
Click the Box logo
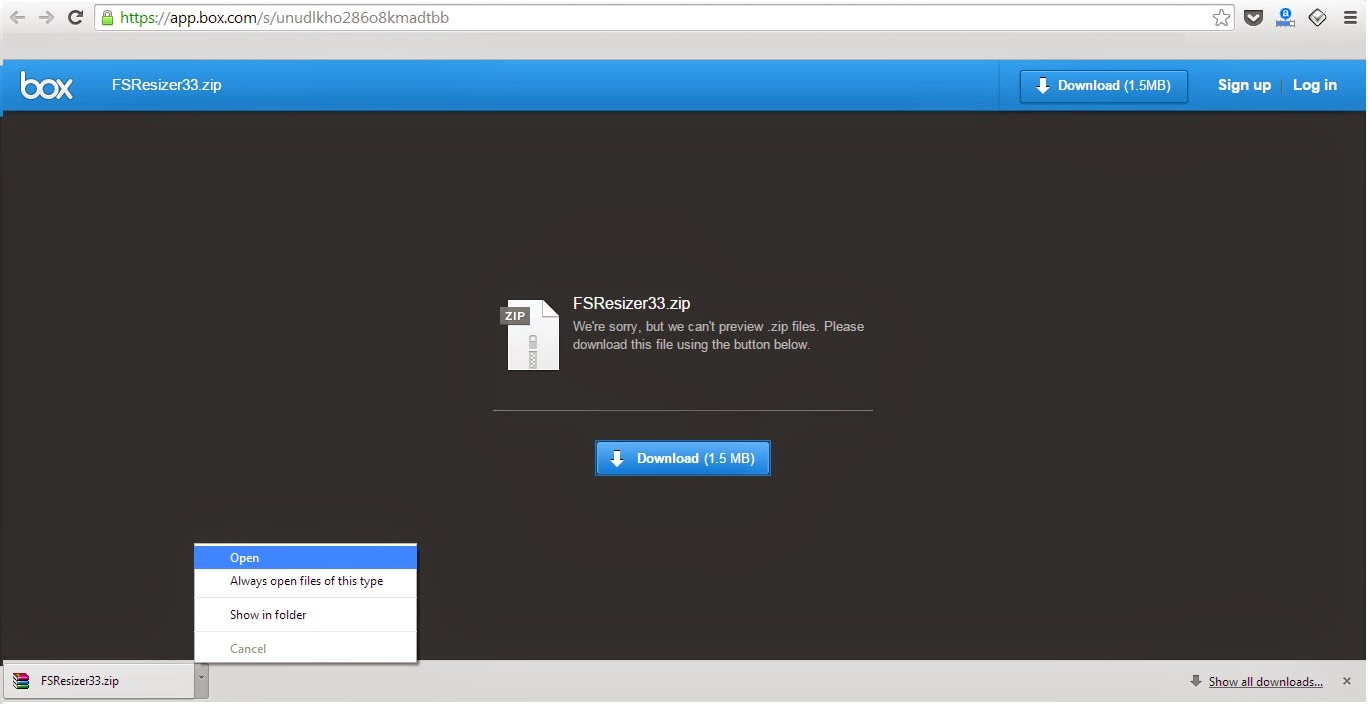[47, 86]
